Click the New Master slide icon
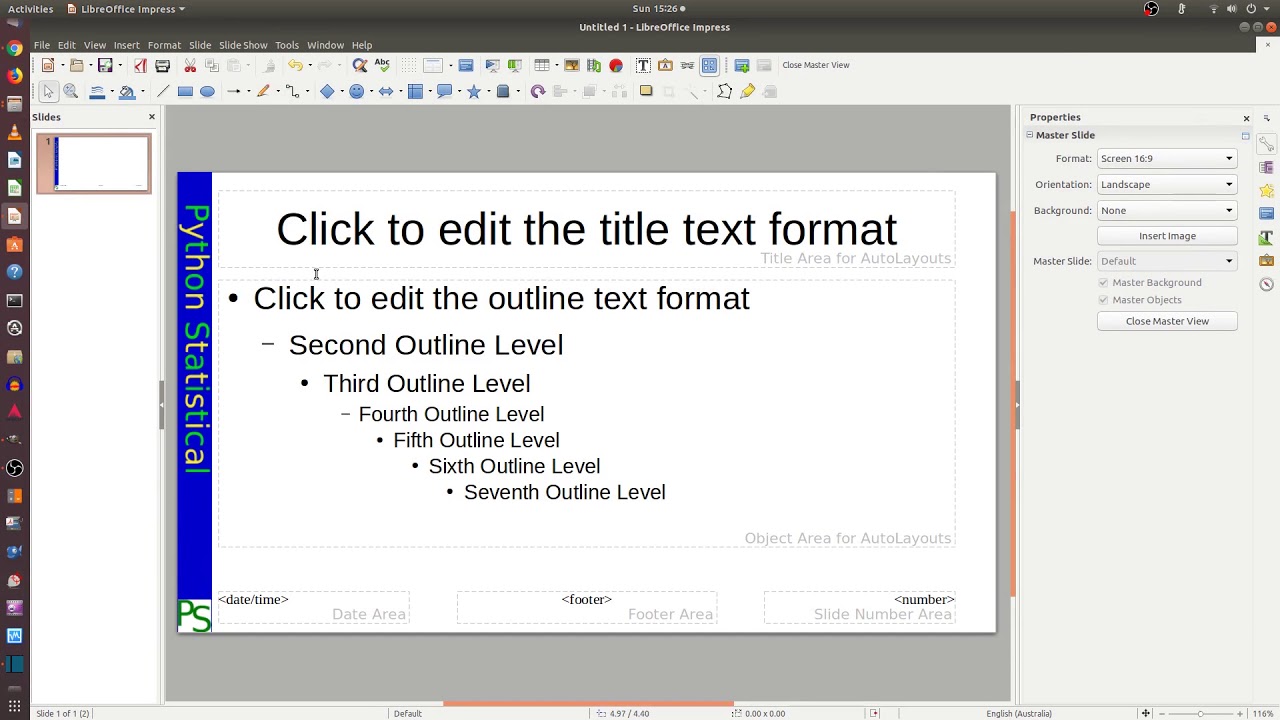The height and width of the screenshot is (720, 1280). point(742,65)
